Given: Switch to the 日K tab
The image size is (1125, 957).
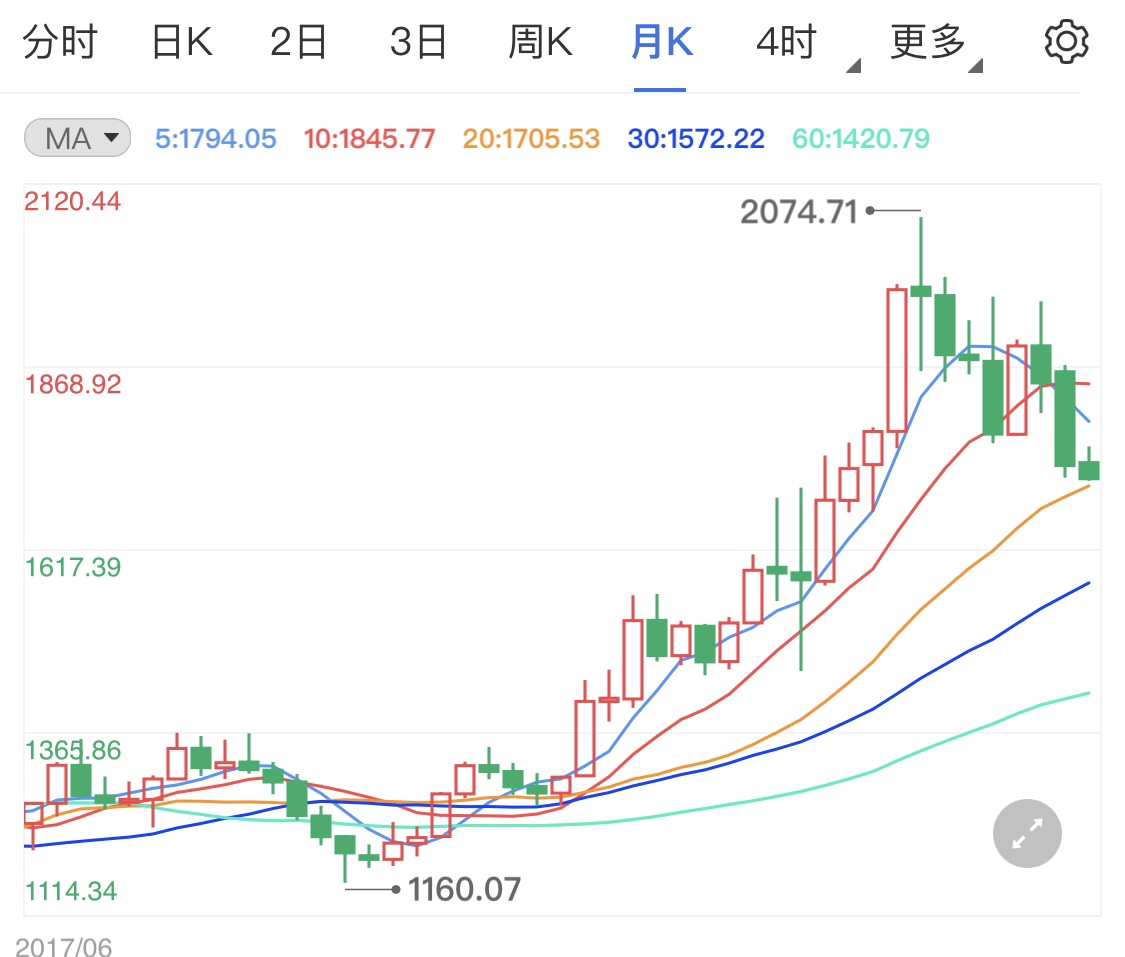Looking at the screenshot, I should click(182, 42).
